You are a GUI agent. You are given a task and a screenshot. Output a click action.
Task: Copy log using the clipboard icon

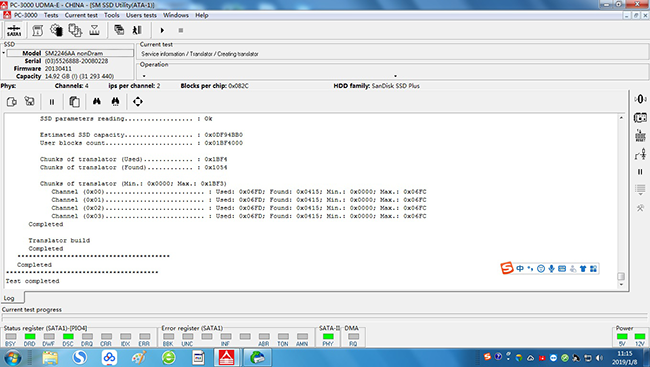coord(75,102)
